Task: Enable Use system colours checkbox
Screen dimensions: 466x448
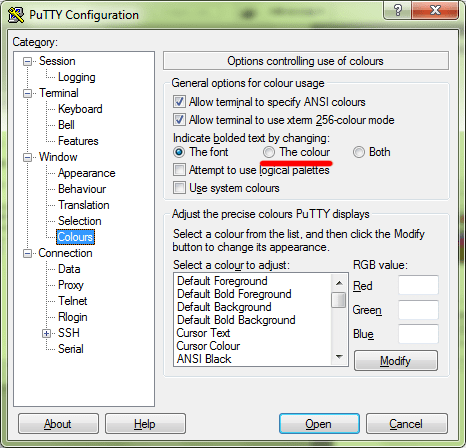Action: [x=179, y=188]
